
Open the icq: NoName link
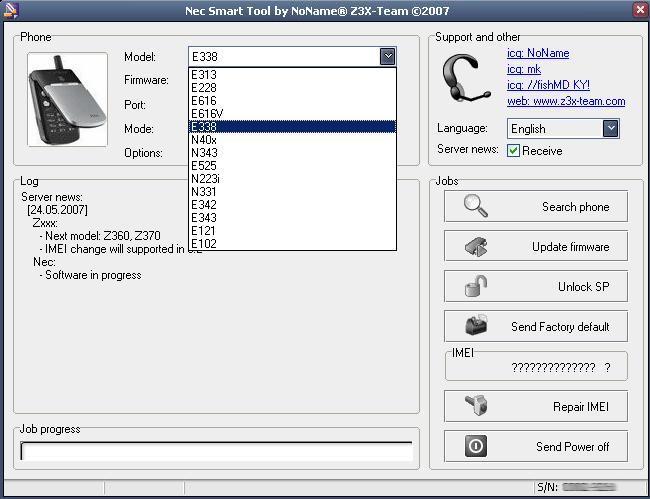click(538, 53)
